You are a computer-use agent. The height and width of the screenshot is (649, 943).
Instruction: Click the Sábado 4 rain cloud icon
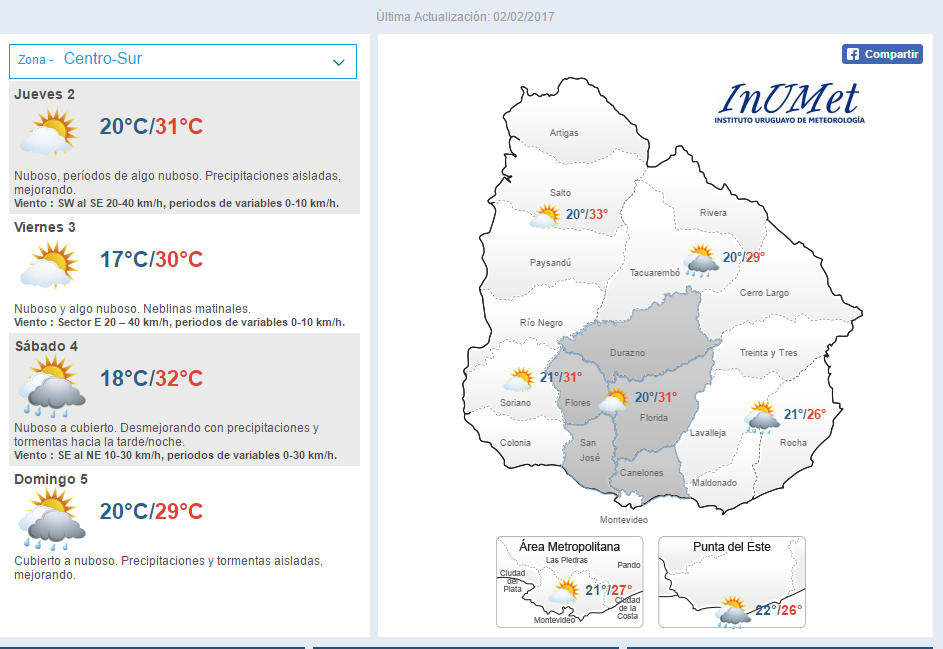[x=52, y=386]
